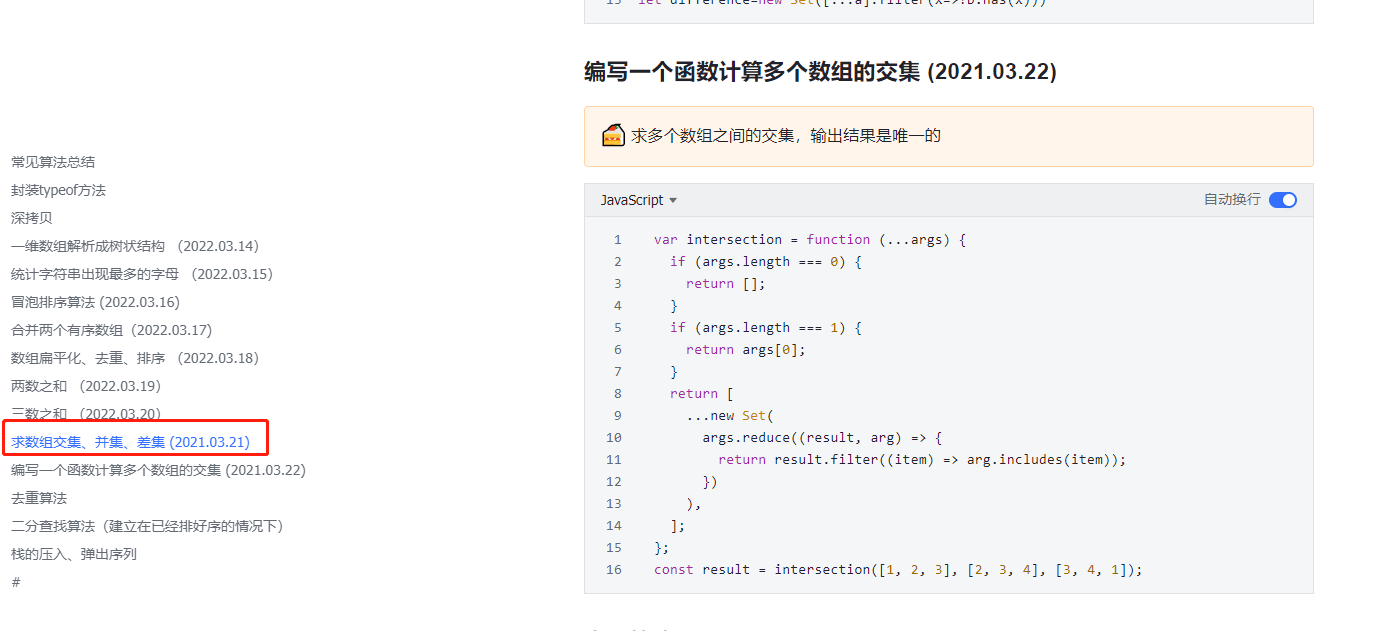Open 编写一个函数计算多个数组的交集 outline item
The width and height of the screenshot is (1384, 631).
[x=158, y=470]
